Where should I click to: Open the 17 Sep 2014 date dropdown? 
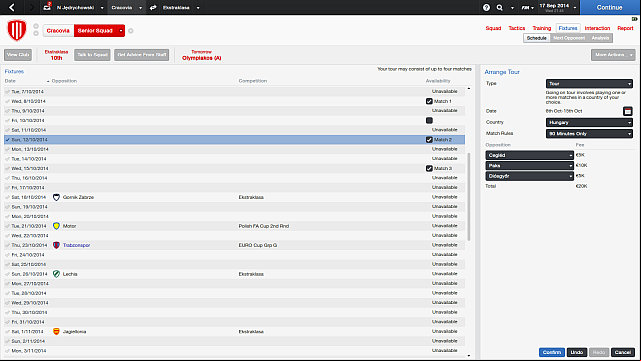click(558, 7)
